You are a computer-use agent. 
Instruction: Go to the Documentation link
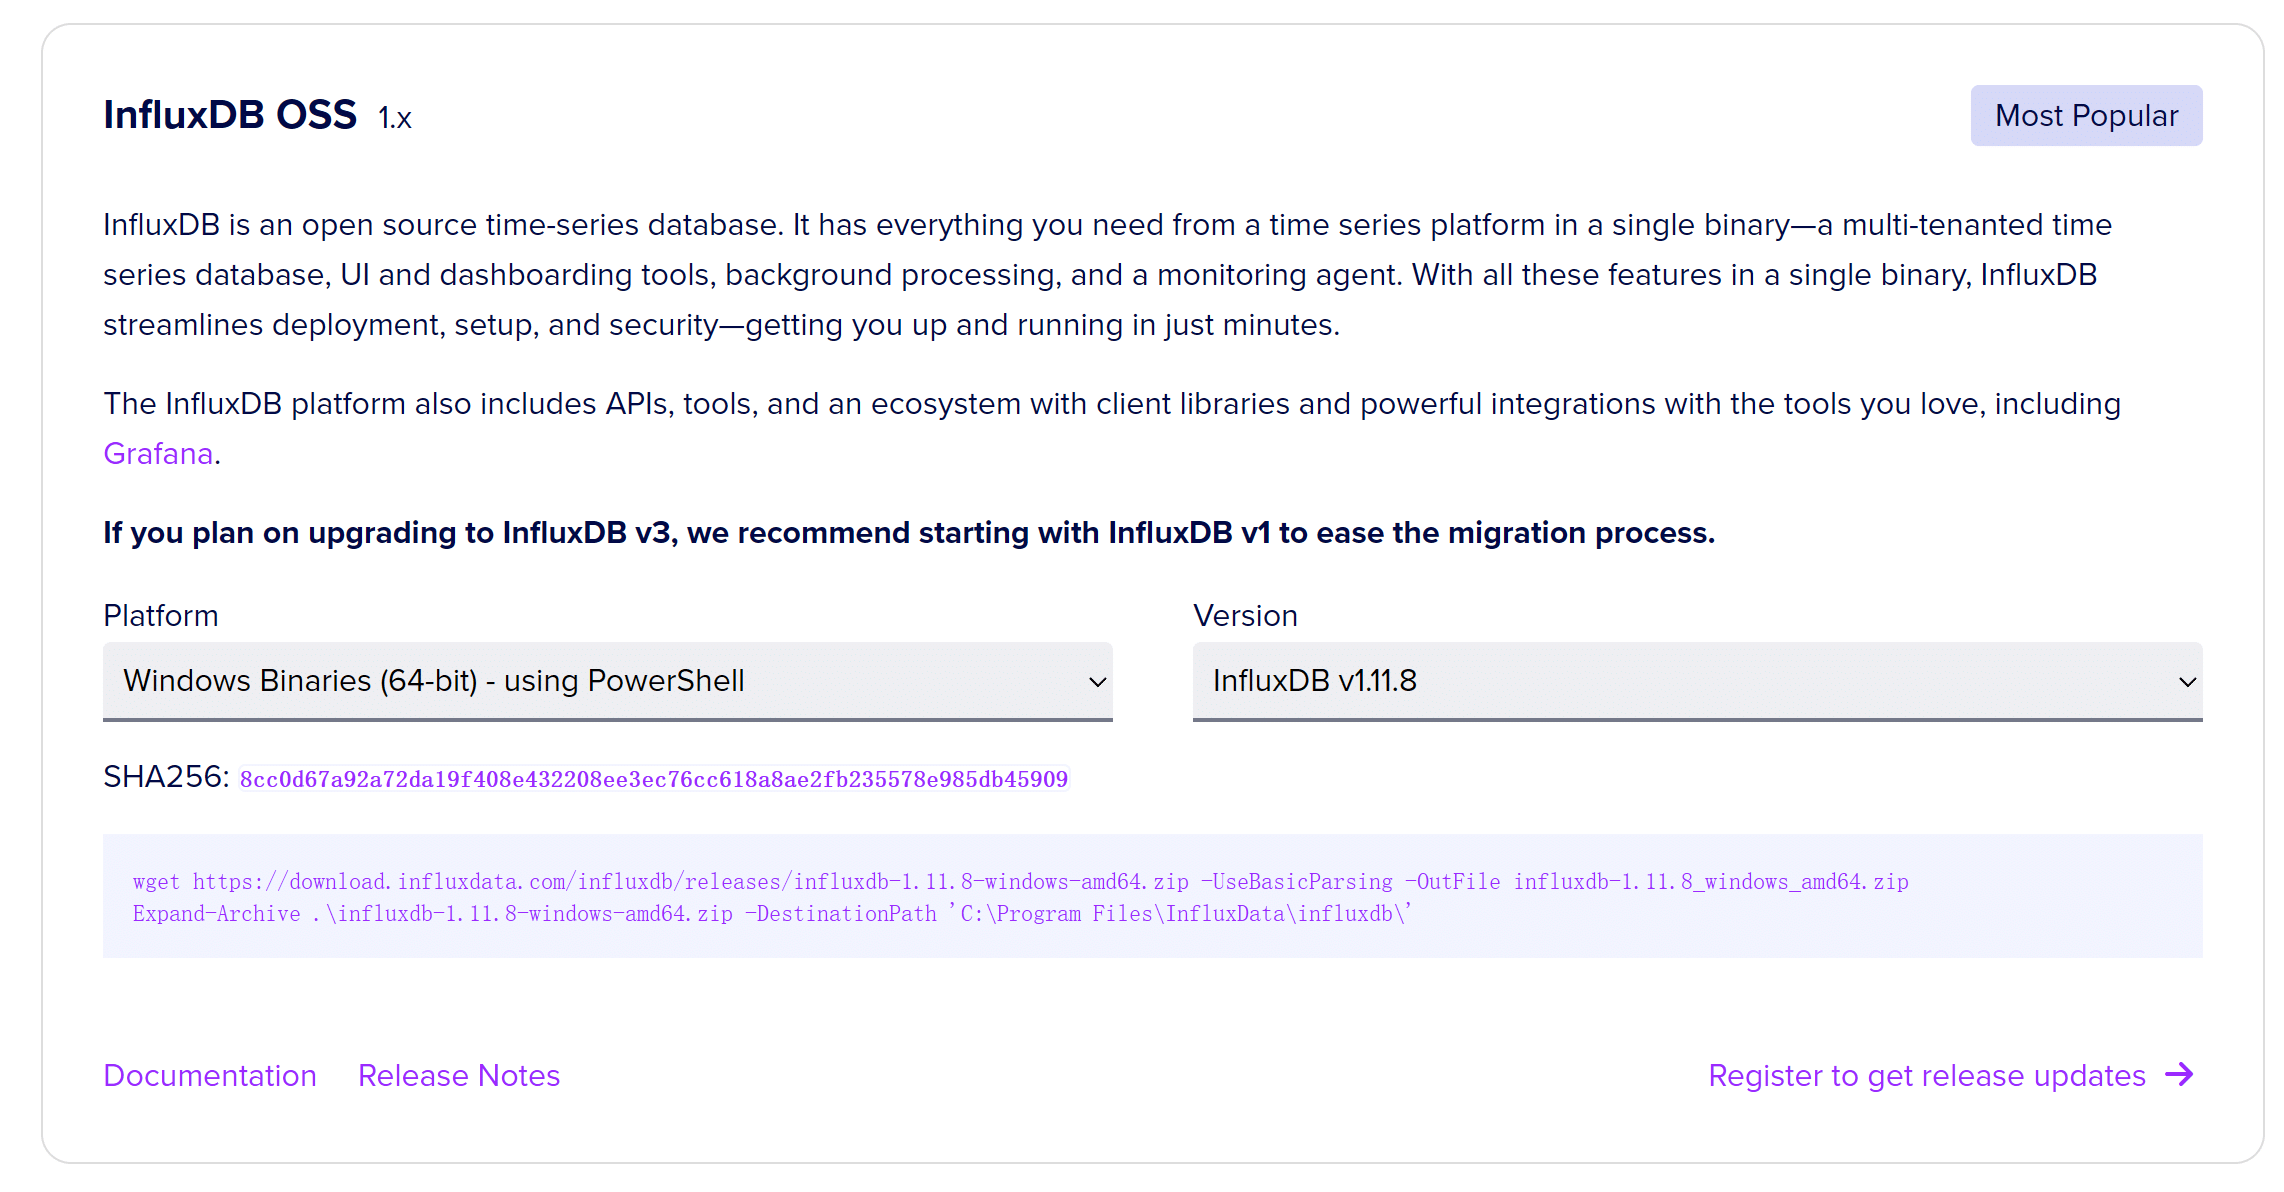point(210,1076)
